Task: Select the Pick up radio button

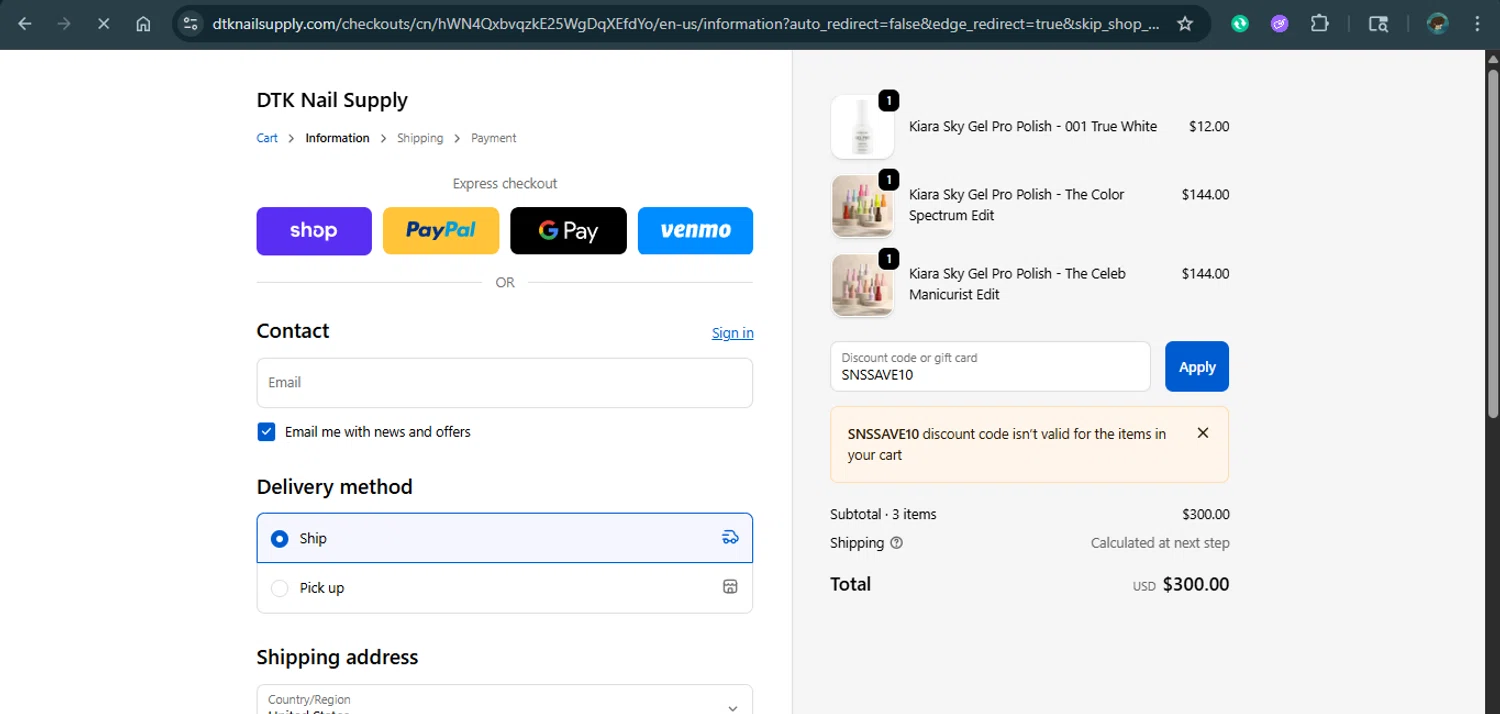Action: [x=280, y=588]
